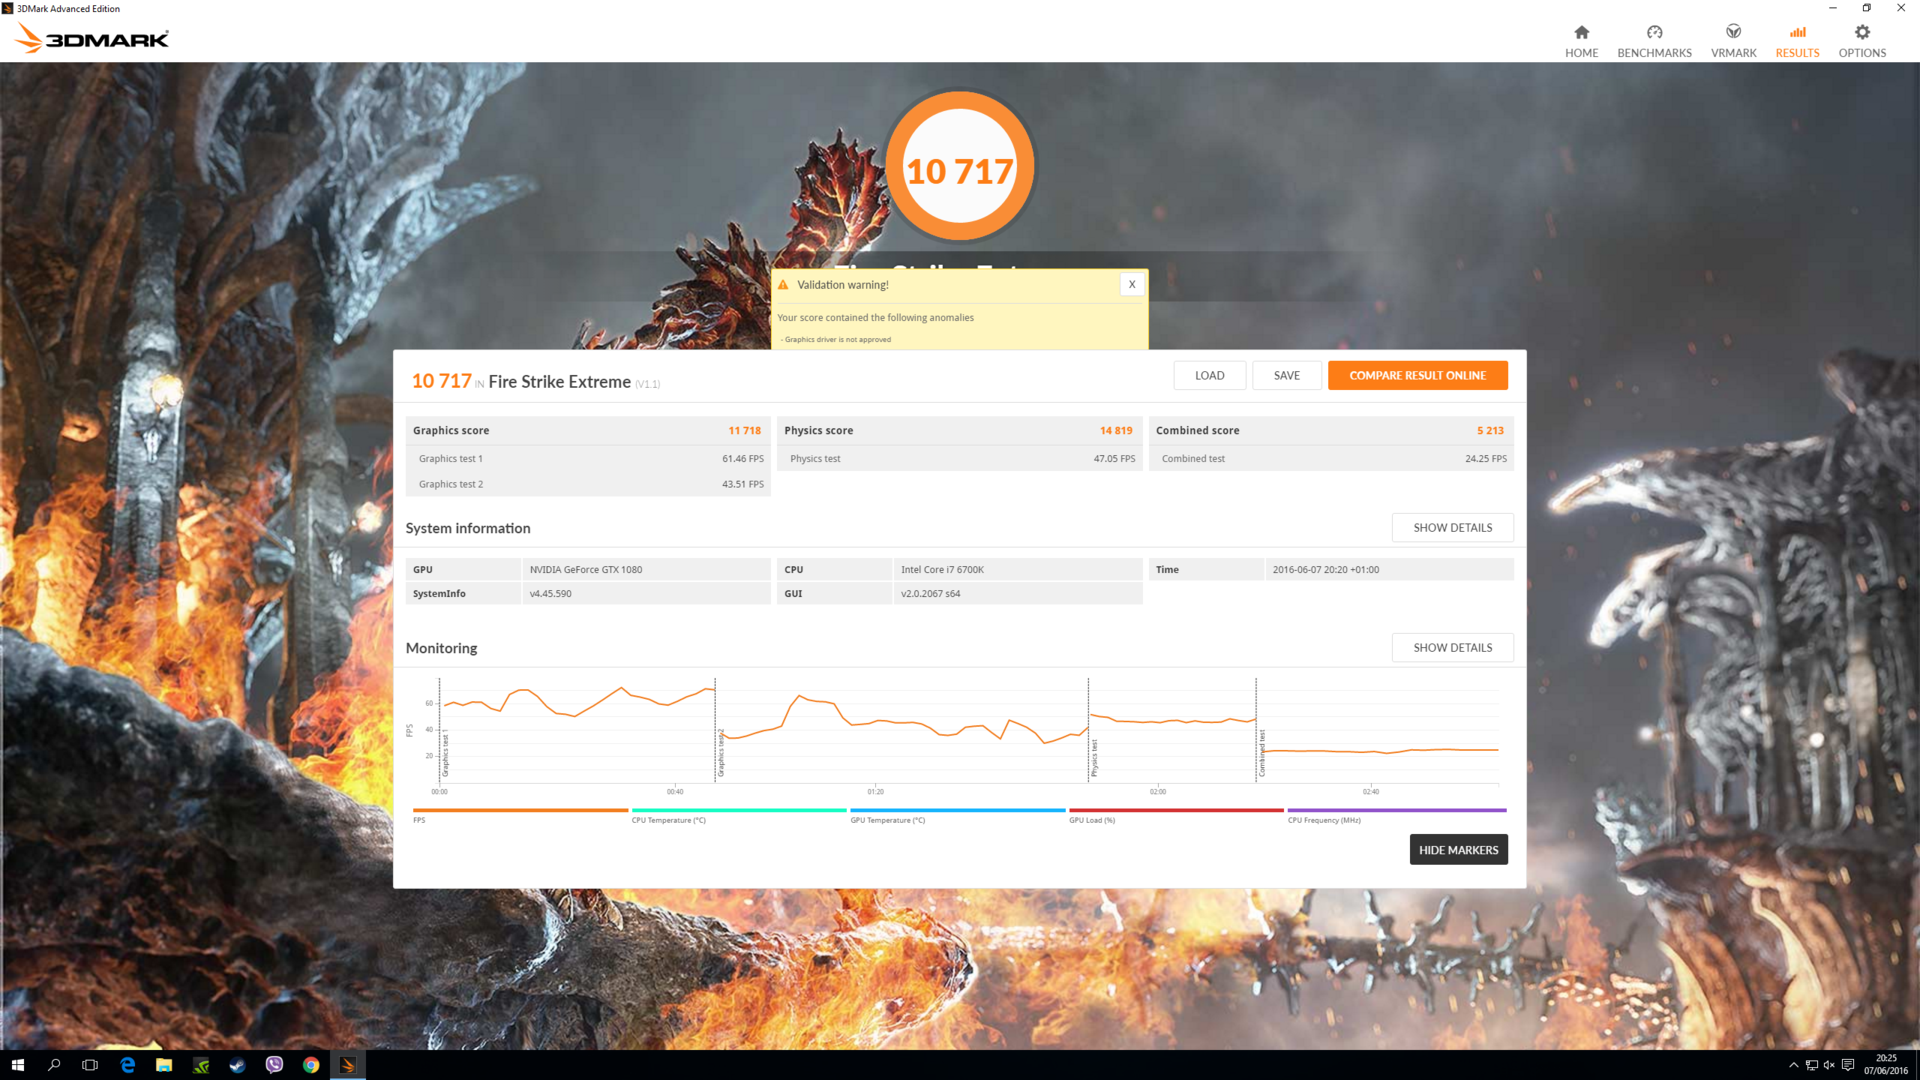
Task: Click the NVIDIA GeForce GTX 1080 value
Action: (x=586, y=569)
